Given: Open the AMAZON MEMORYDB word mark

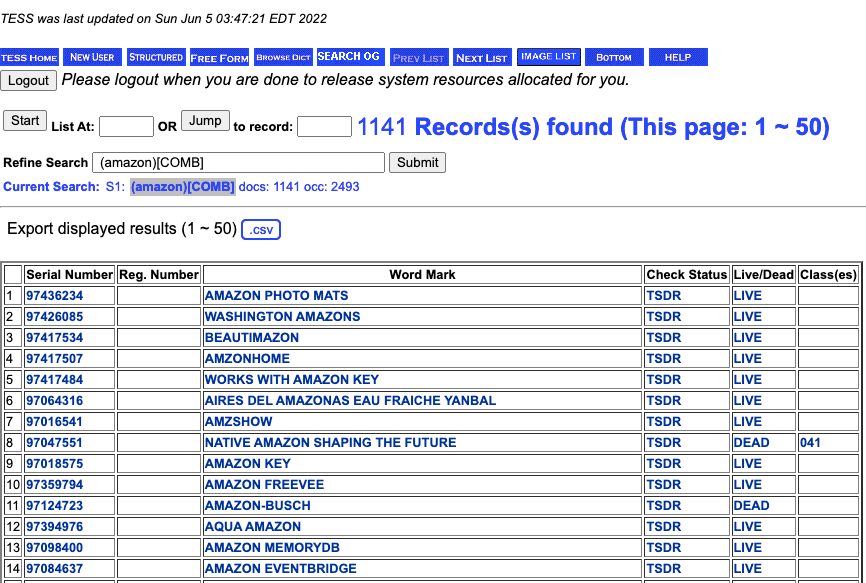Looking at the screenshot, I should point(272,547).
